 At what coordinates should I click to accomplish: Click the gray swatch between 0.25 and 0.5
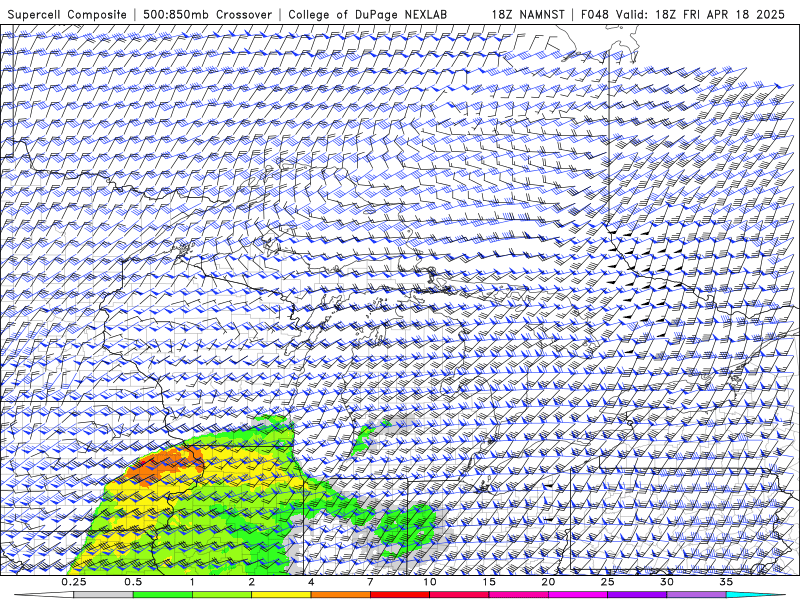click(103, 595)
